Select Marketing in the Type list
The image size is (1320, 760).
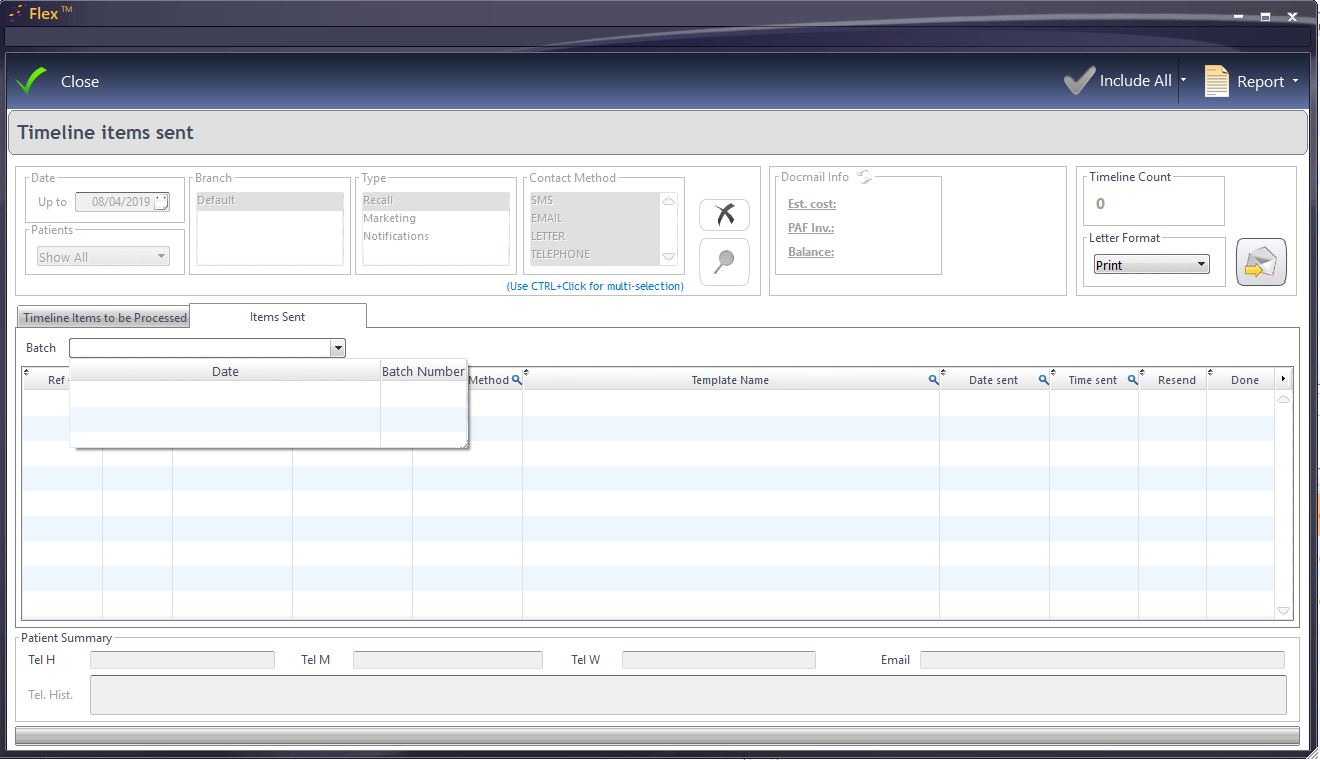436,218
